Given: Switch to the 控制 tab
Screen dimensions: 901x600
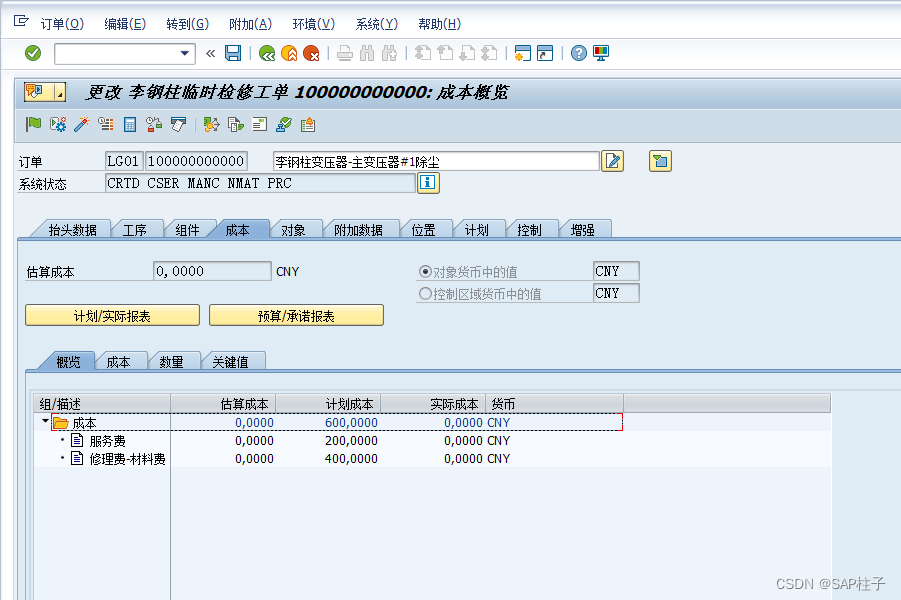Looking at the screenshot, I should 529,230.
